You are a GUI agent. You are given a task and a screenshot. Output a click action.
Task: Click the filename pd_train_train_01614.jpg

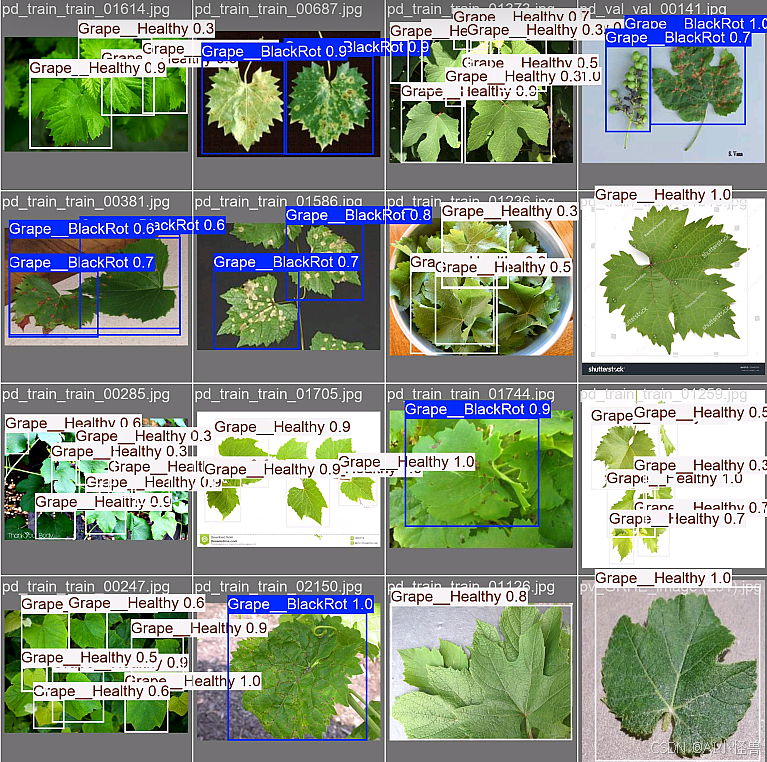click(x=86, y=9)
